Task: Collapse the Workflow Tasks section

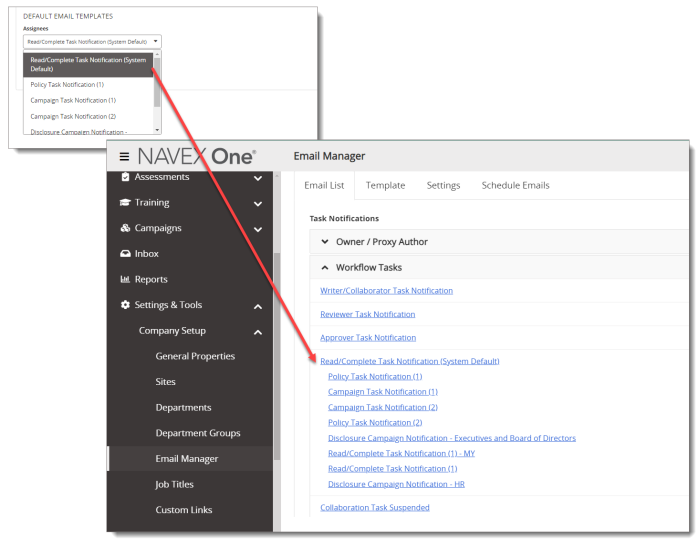Action: click(325, 268)
